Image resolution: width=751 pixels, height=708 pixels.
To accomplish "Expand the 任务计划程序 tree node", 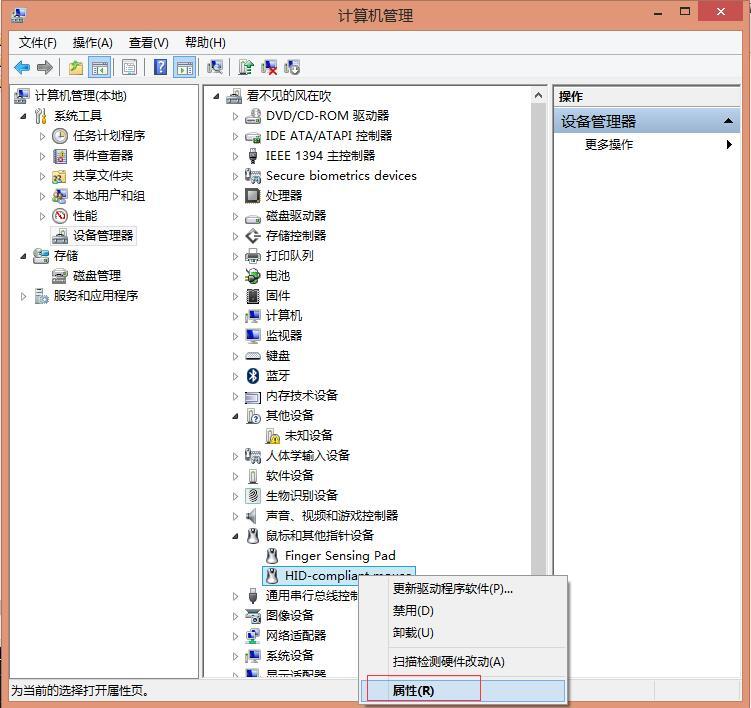I will [43, 136].
